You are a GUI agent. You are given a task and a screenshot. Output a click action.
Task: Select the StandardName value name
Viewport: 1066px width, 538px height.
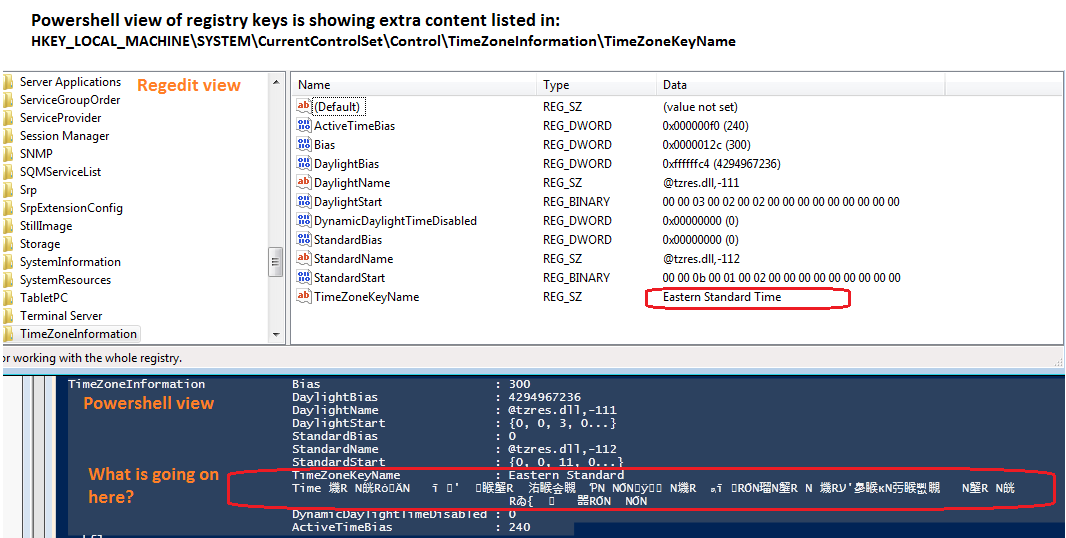(x=354, y=259)
